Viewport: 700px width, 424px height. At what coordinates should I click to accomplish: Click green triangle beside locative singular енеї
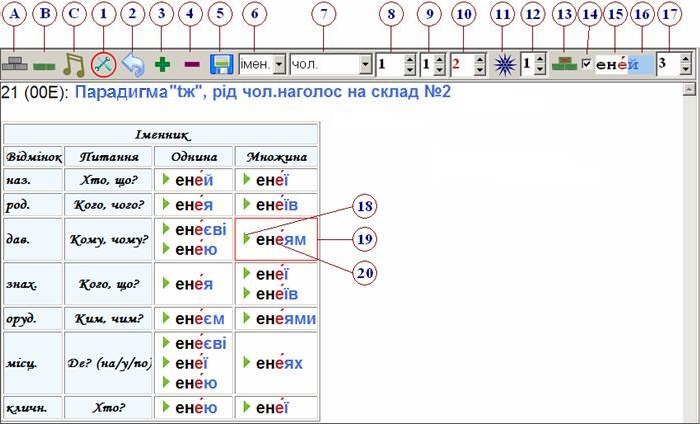[x=167, y=362]
